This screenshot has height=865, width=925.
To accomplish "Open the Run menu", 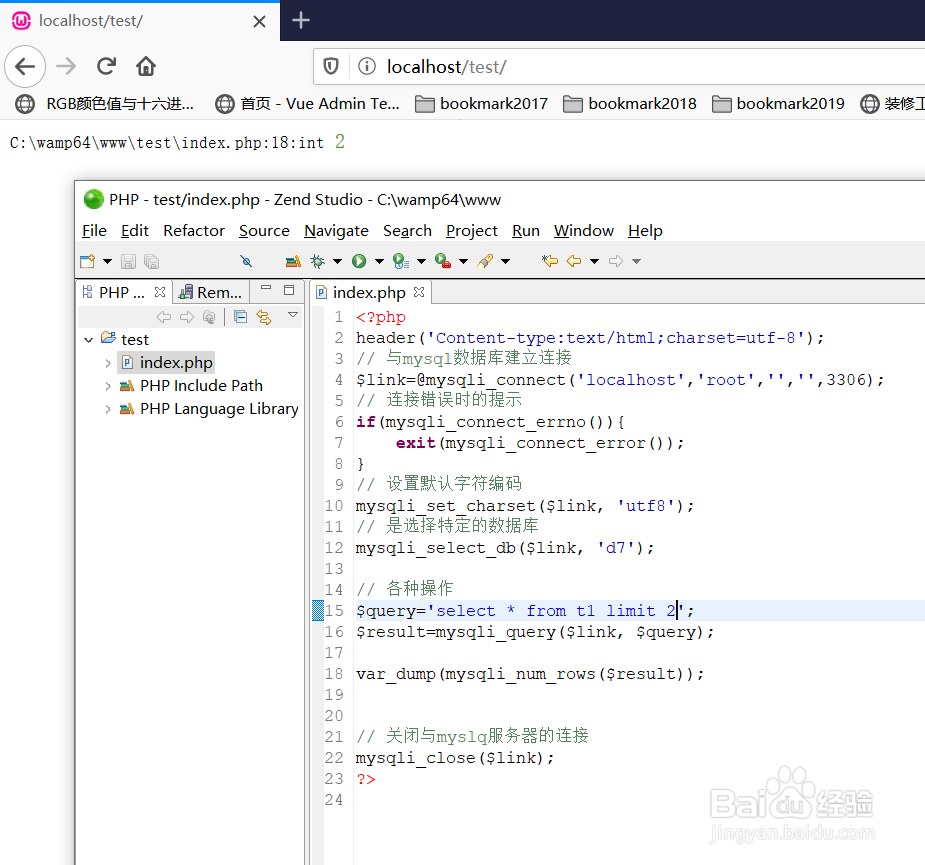I will click(526, 231).
